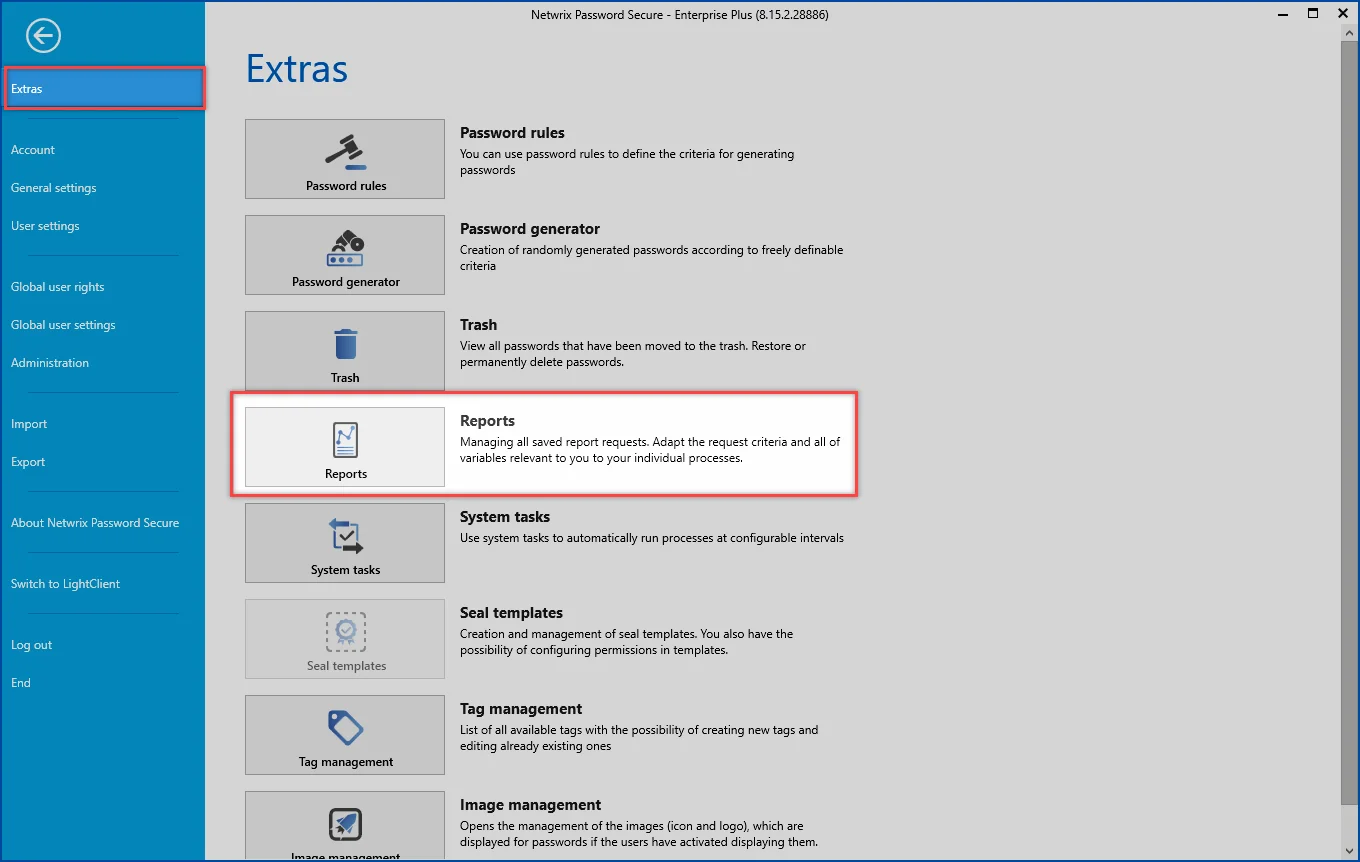Select the greyed-out Seal templates tile
Viewport: 1360px width, 862px height.
coord(345,639)
